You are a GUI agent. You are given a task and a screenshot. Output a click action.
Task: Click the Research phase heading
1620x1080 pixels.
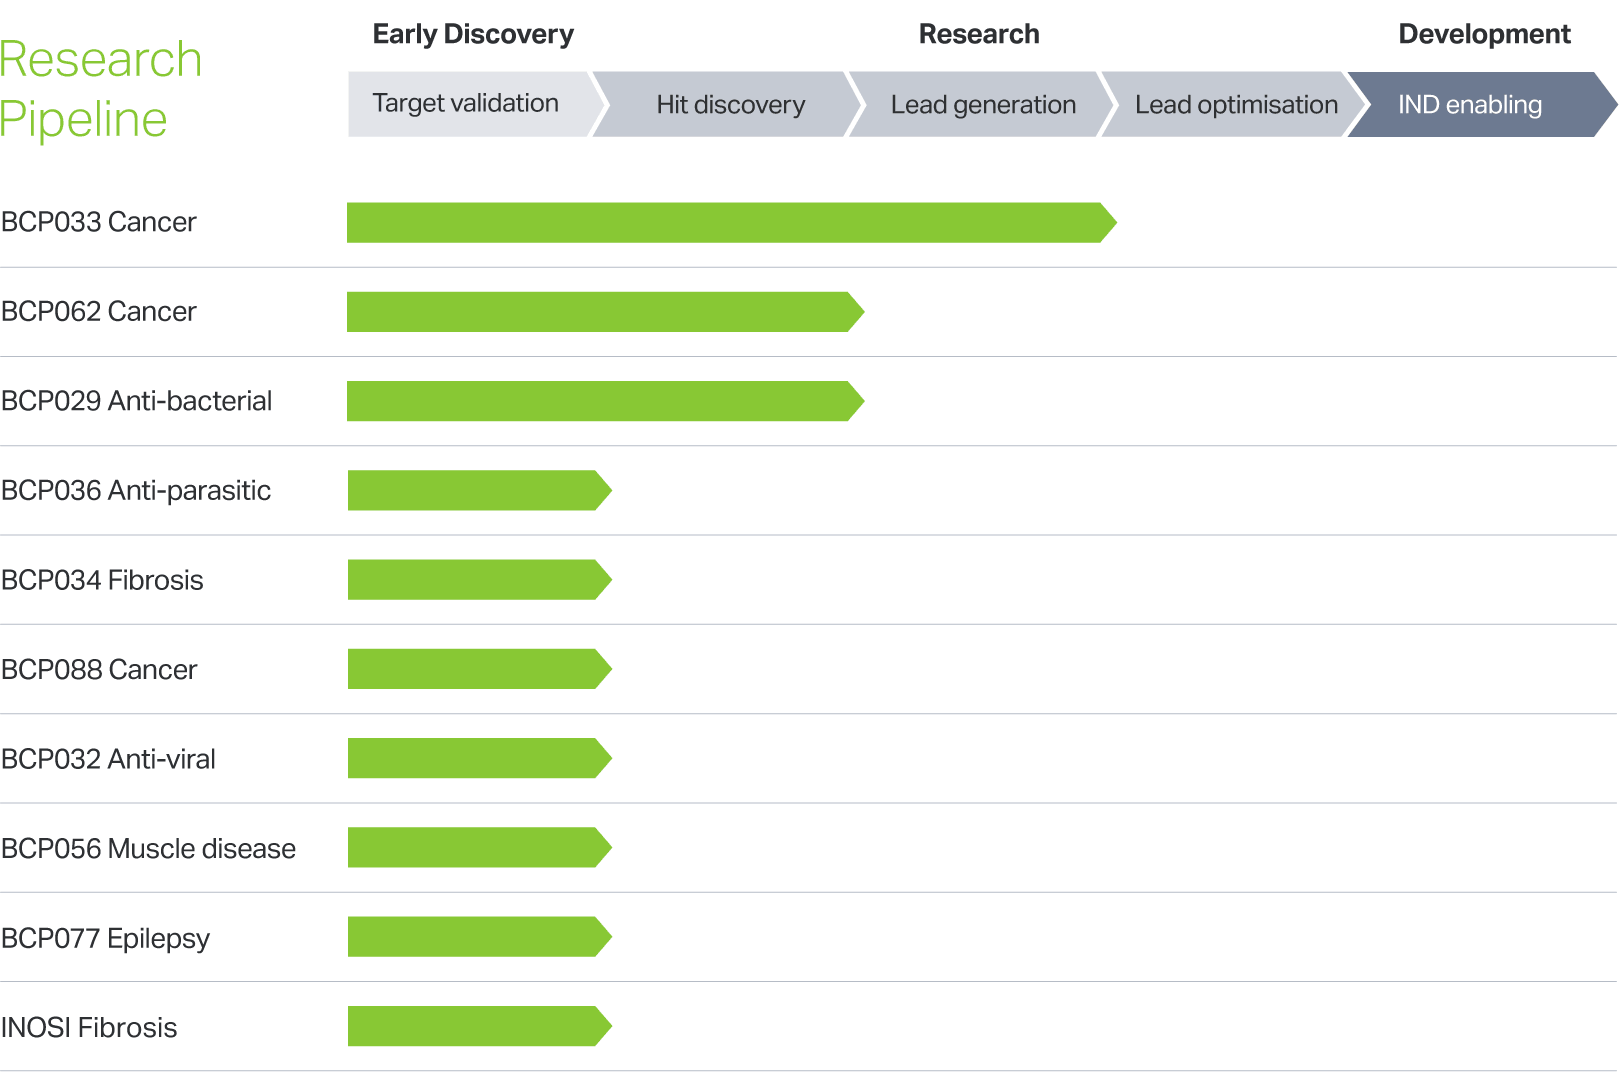[979, 34]
